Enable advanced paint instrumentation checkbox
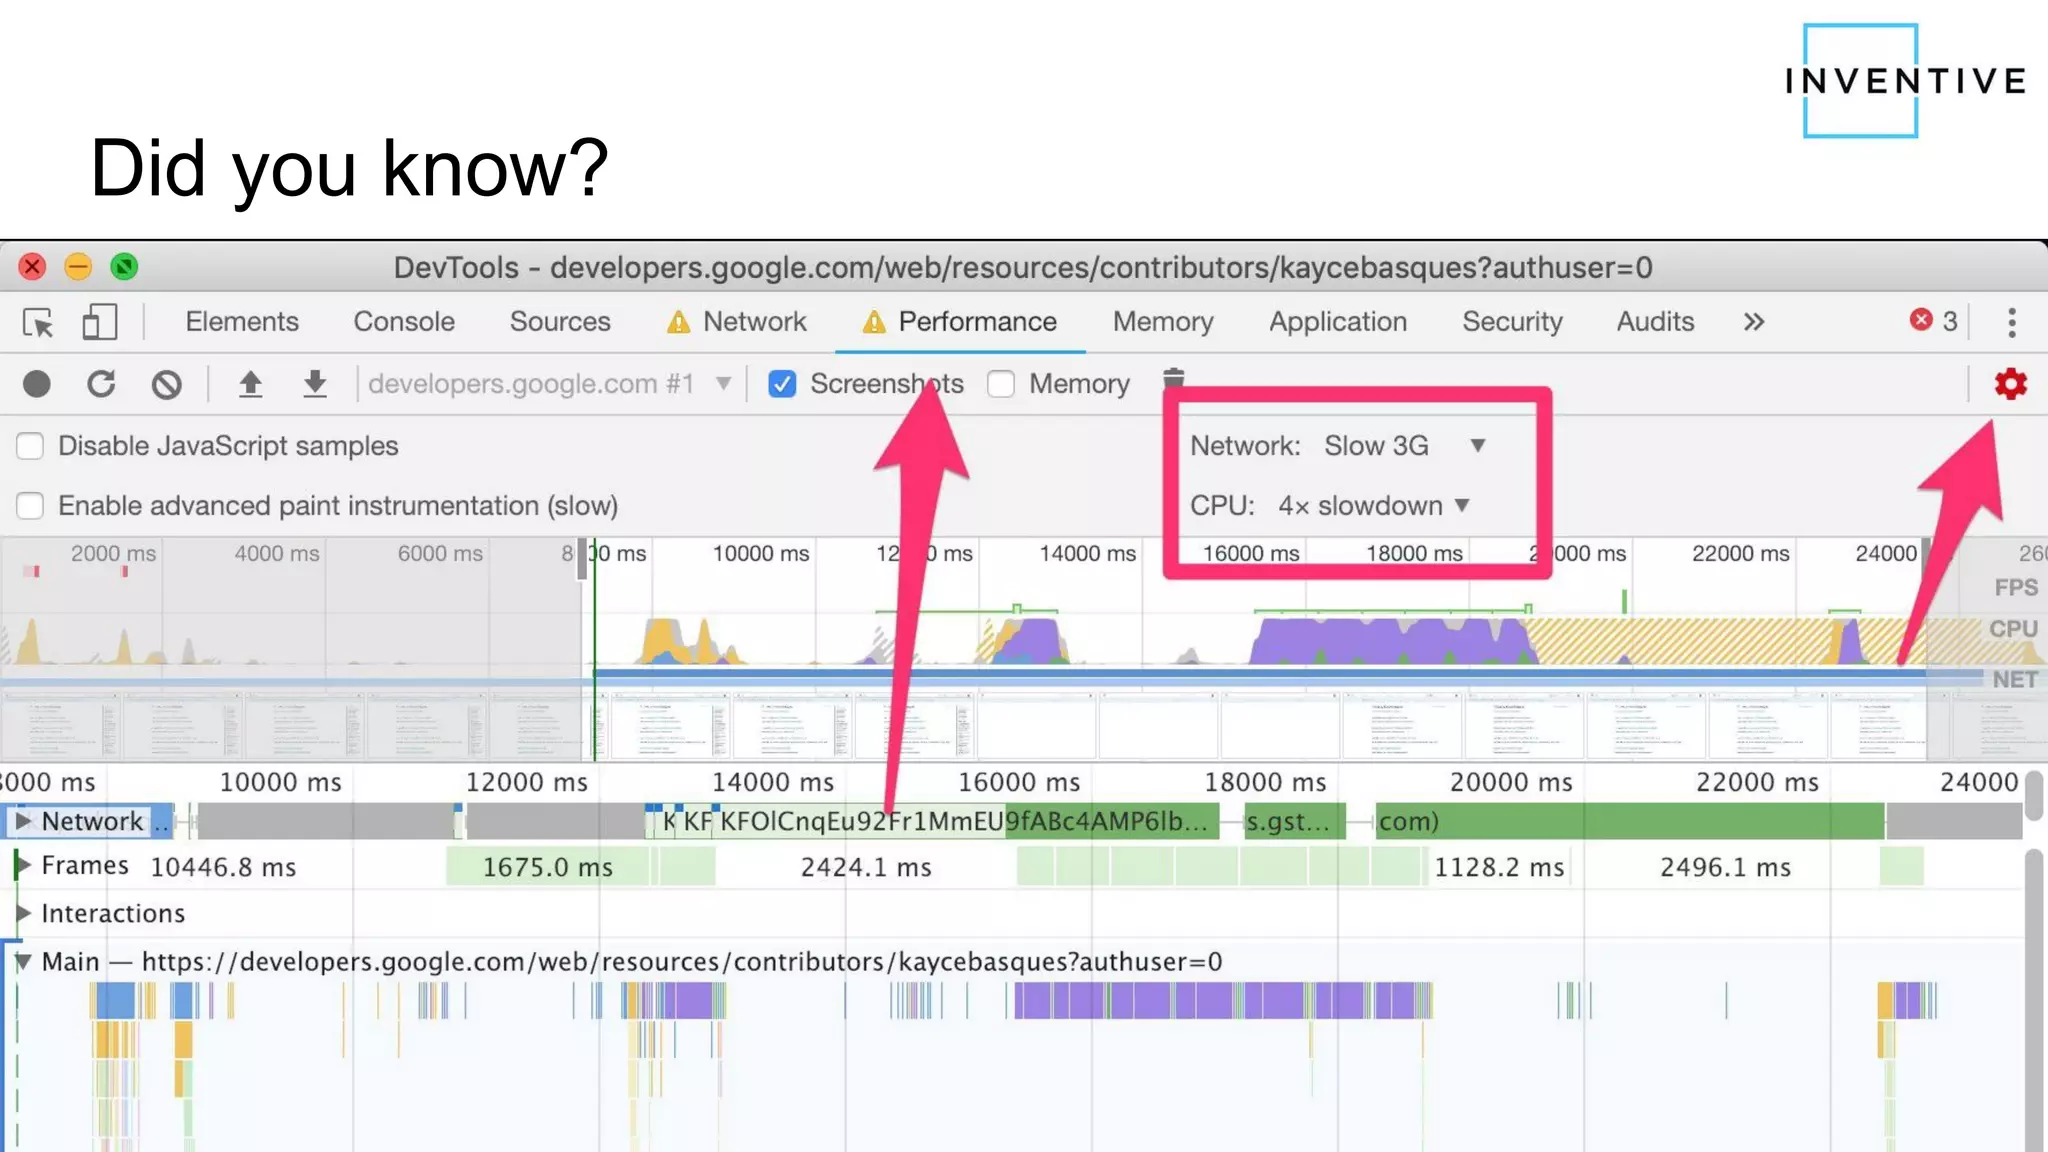 pyautogui.click(x=30, y=506)
